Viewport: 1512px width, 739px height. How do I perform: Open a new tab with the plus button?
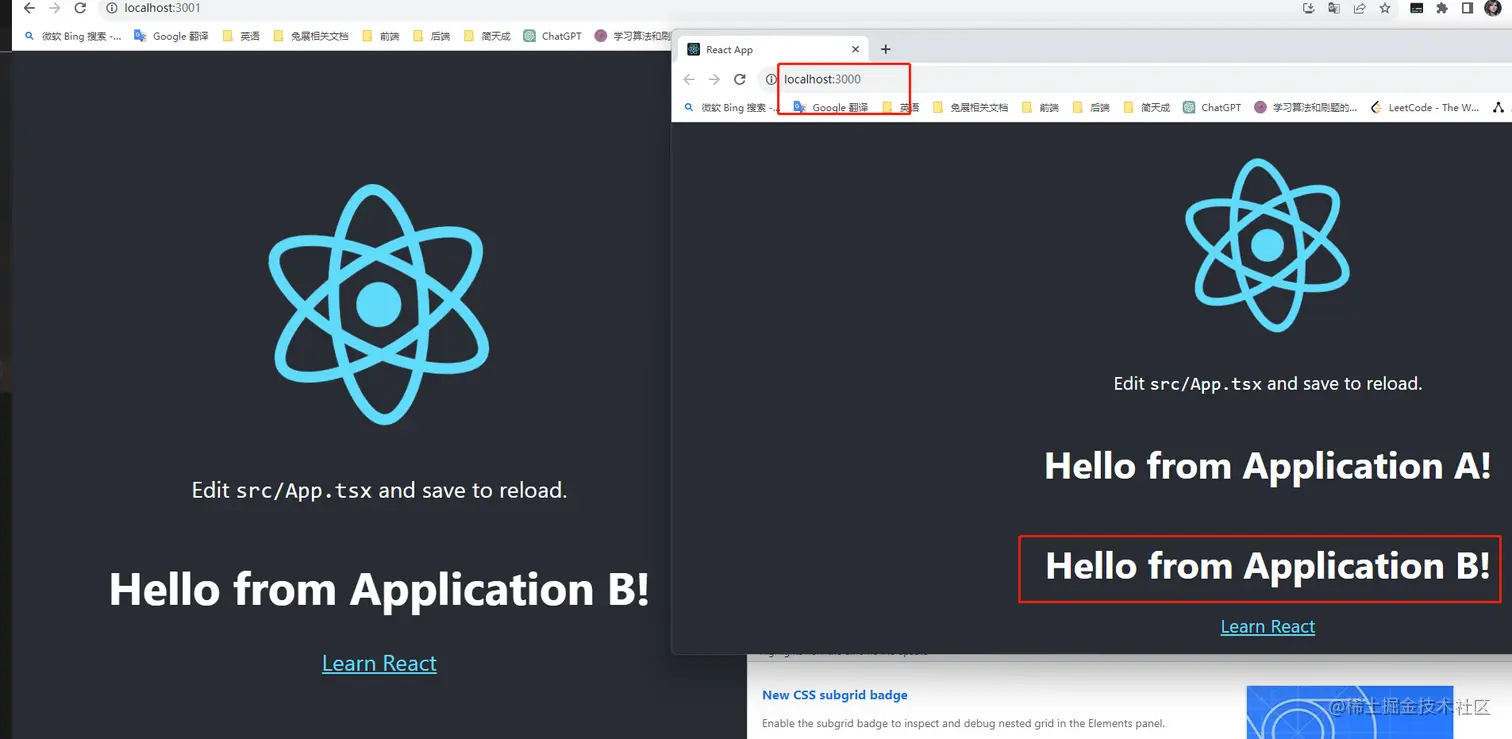[885, 49]
